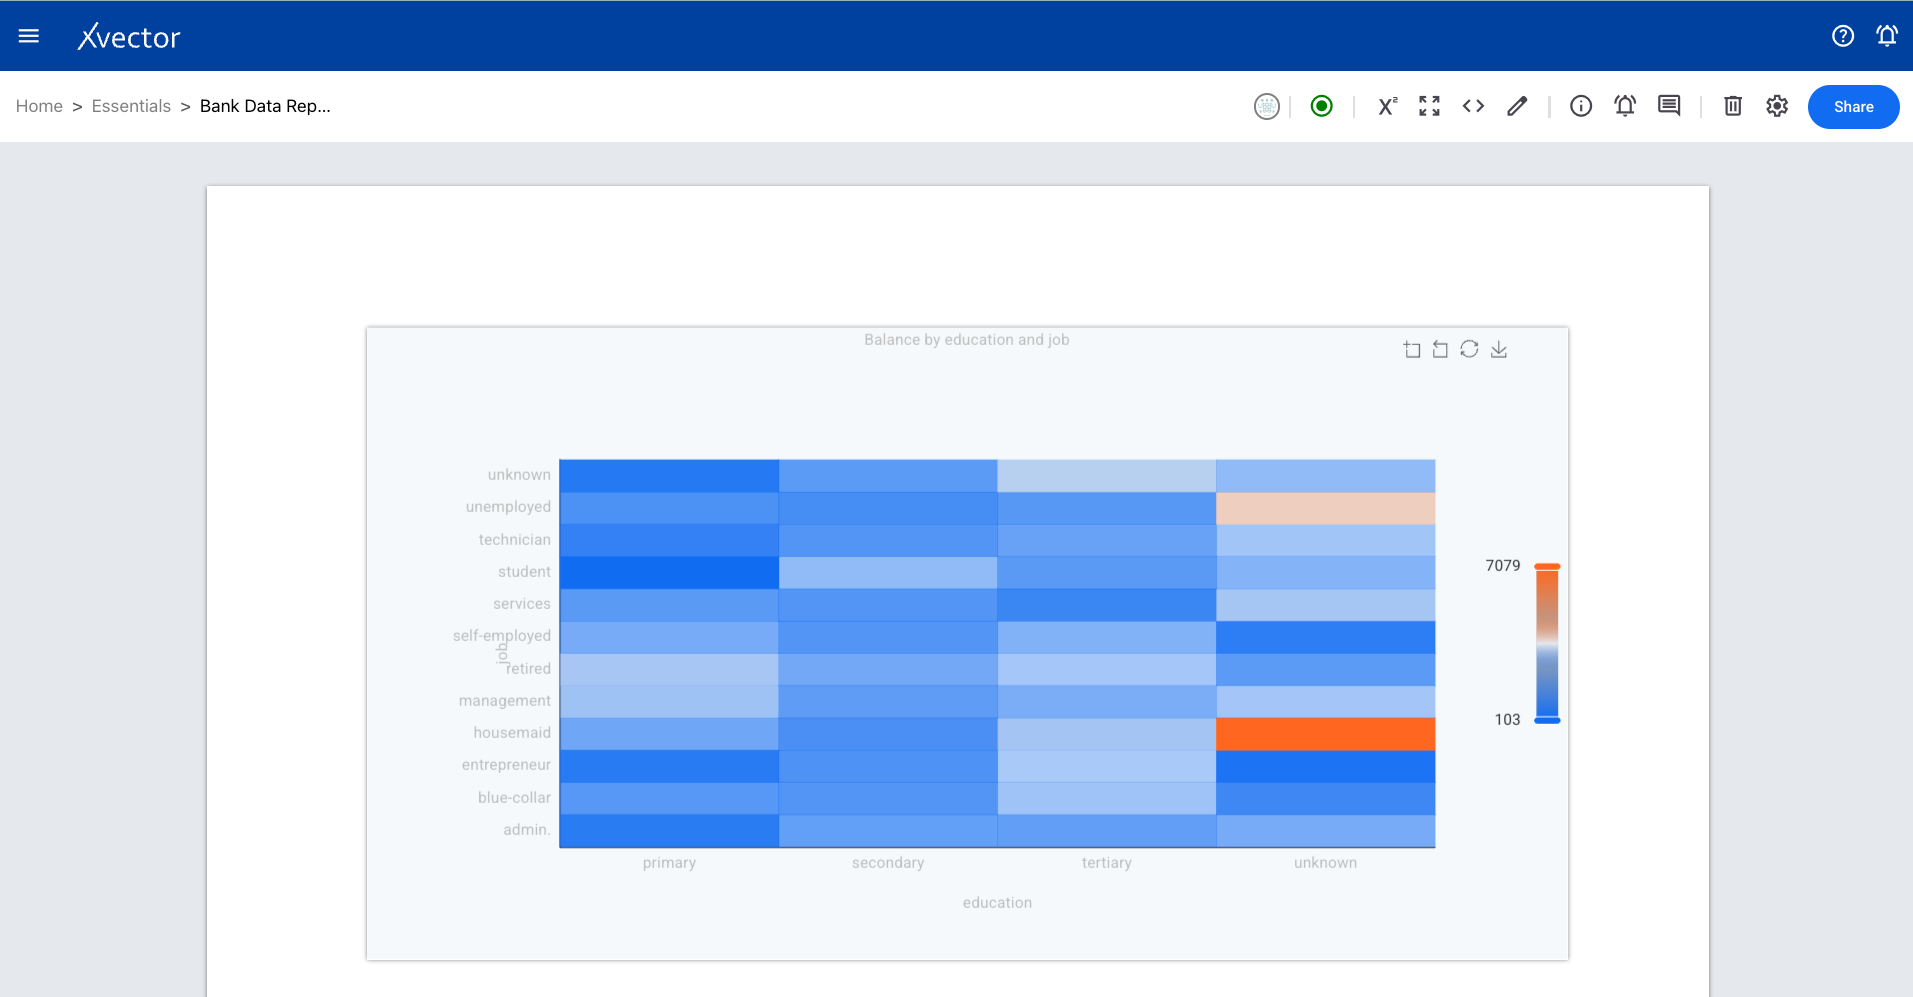Click the color gradient legend bar
The width and height of the screenshot is (1913, 997).
(x=1548, y=643)
